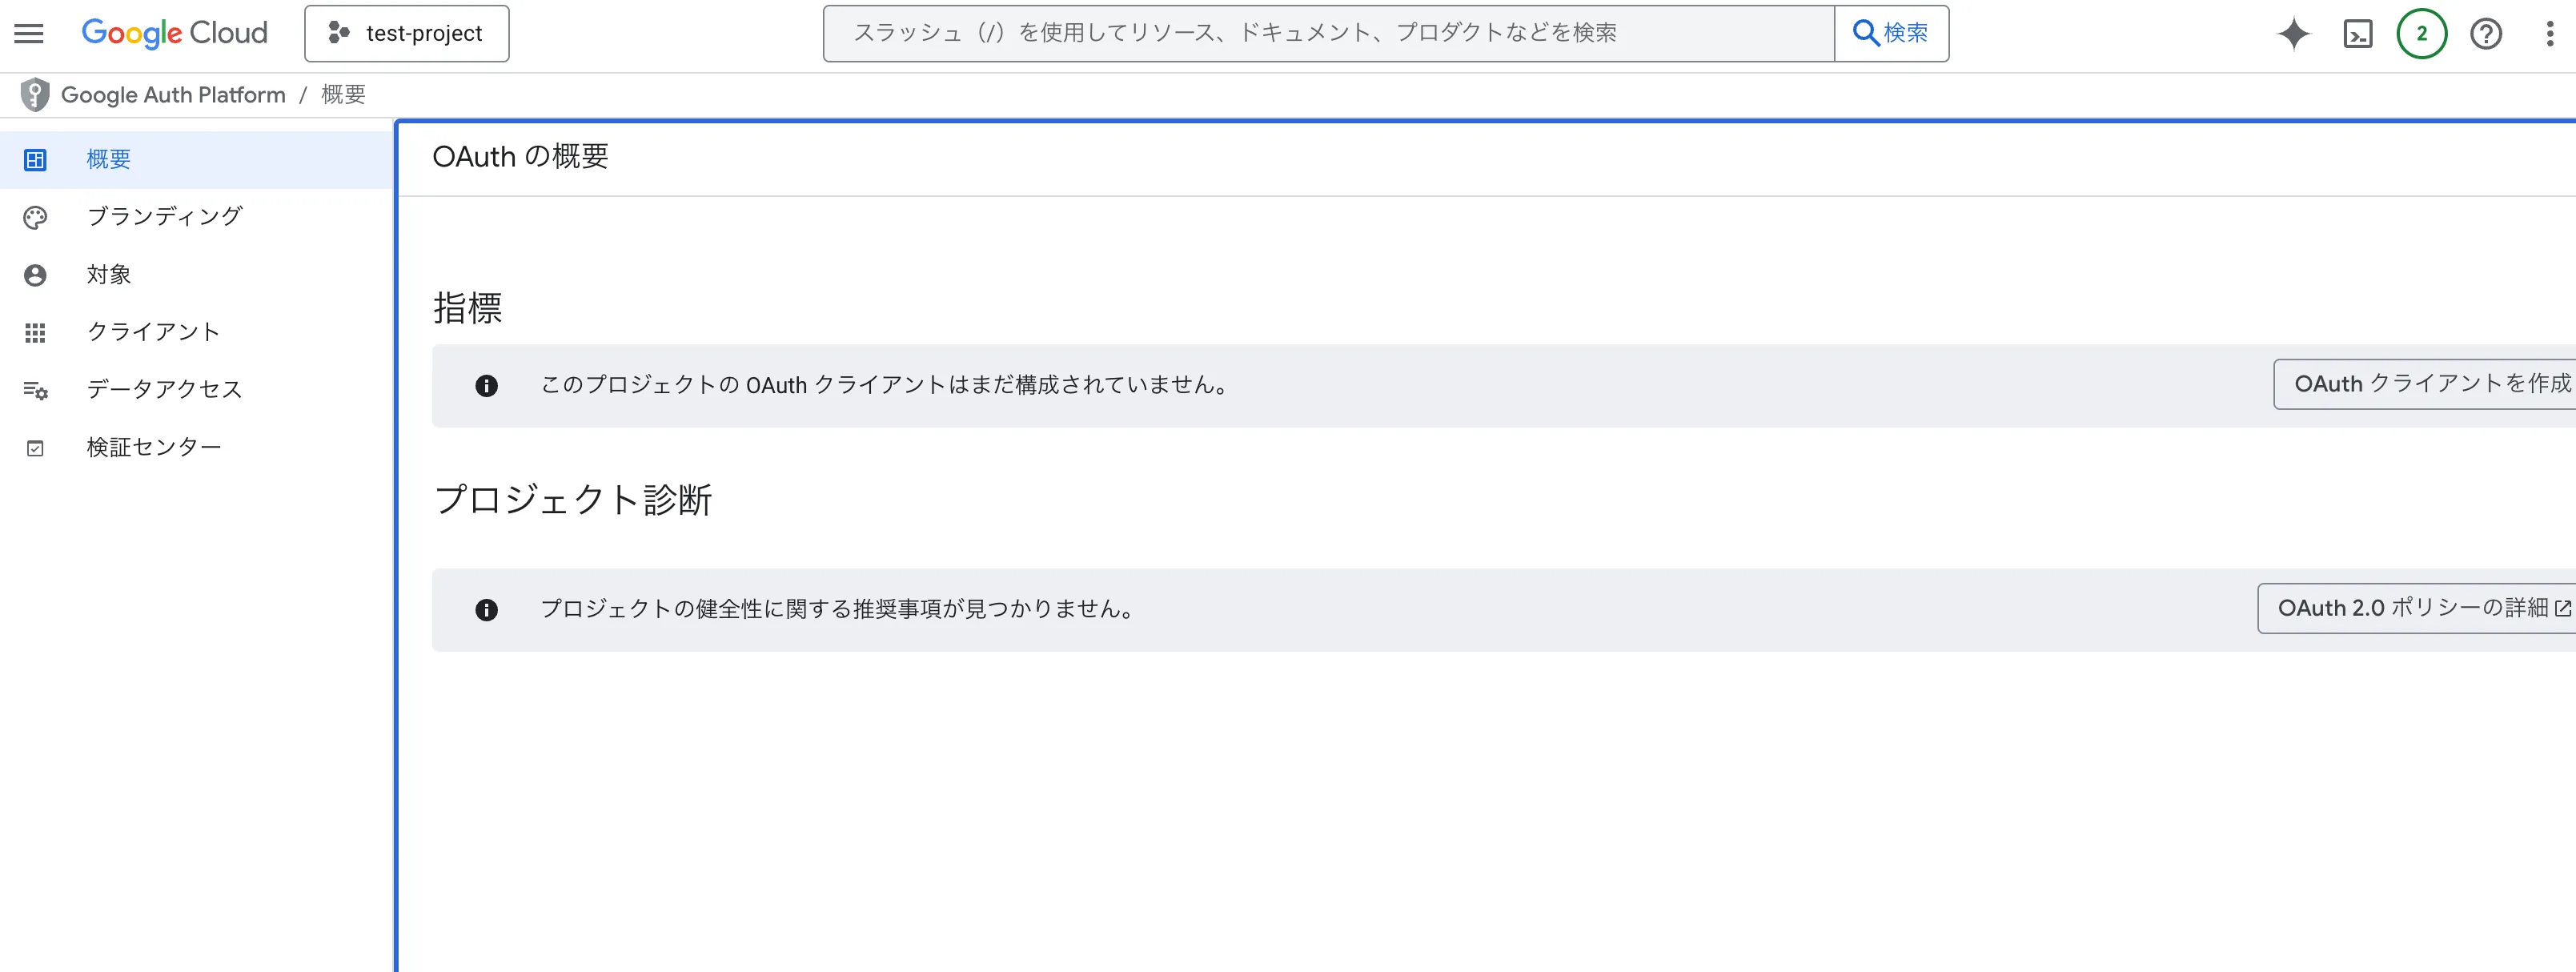Click inside the search input field

1300,32
